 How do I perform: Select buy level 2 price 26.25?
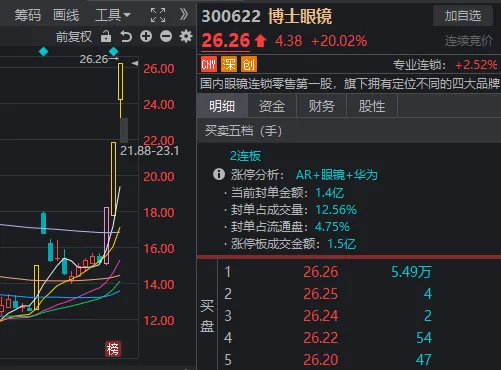[x=321, y=294]
